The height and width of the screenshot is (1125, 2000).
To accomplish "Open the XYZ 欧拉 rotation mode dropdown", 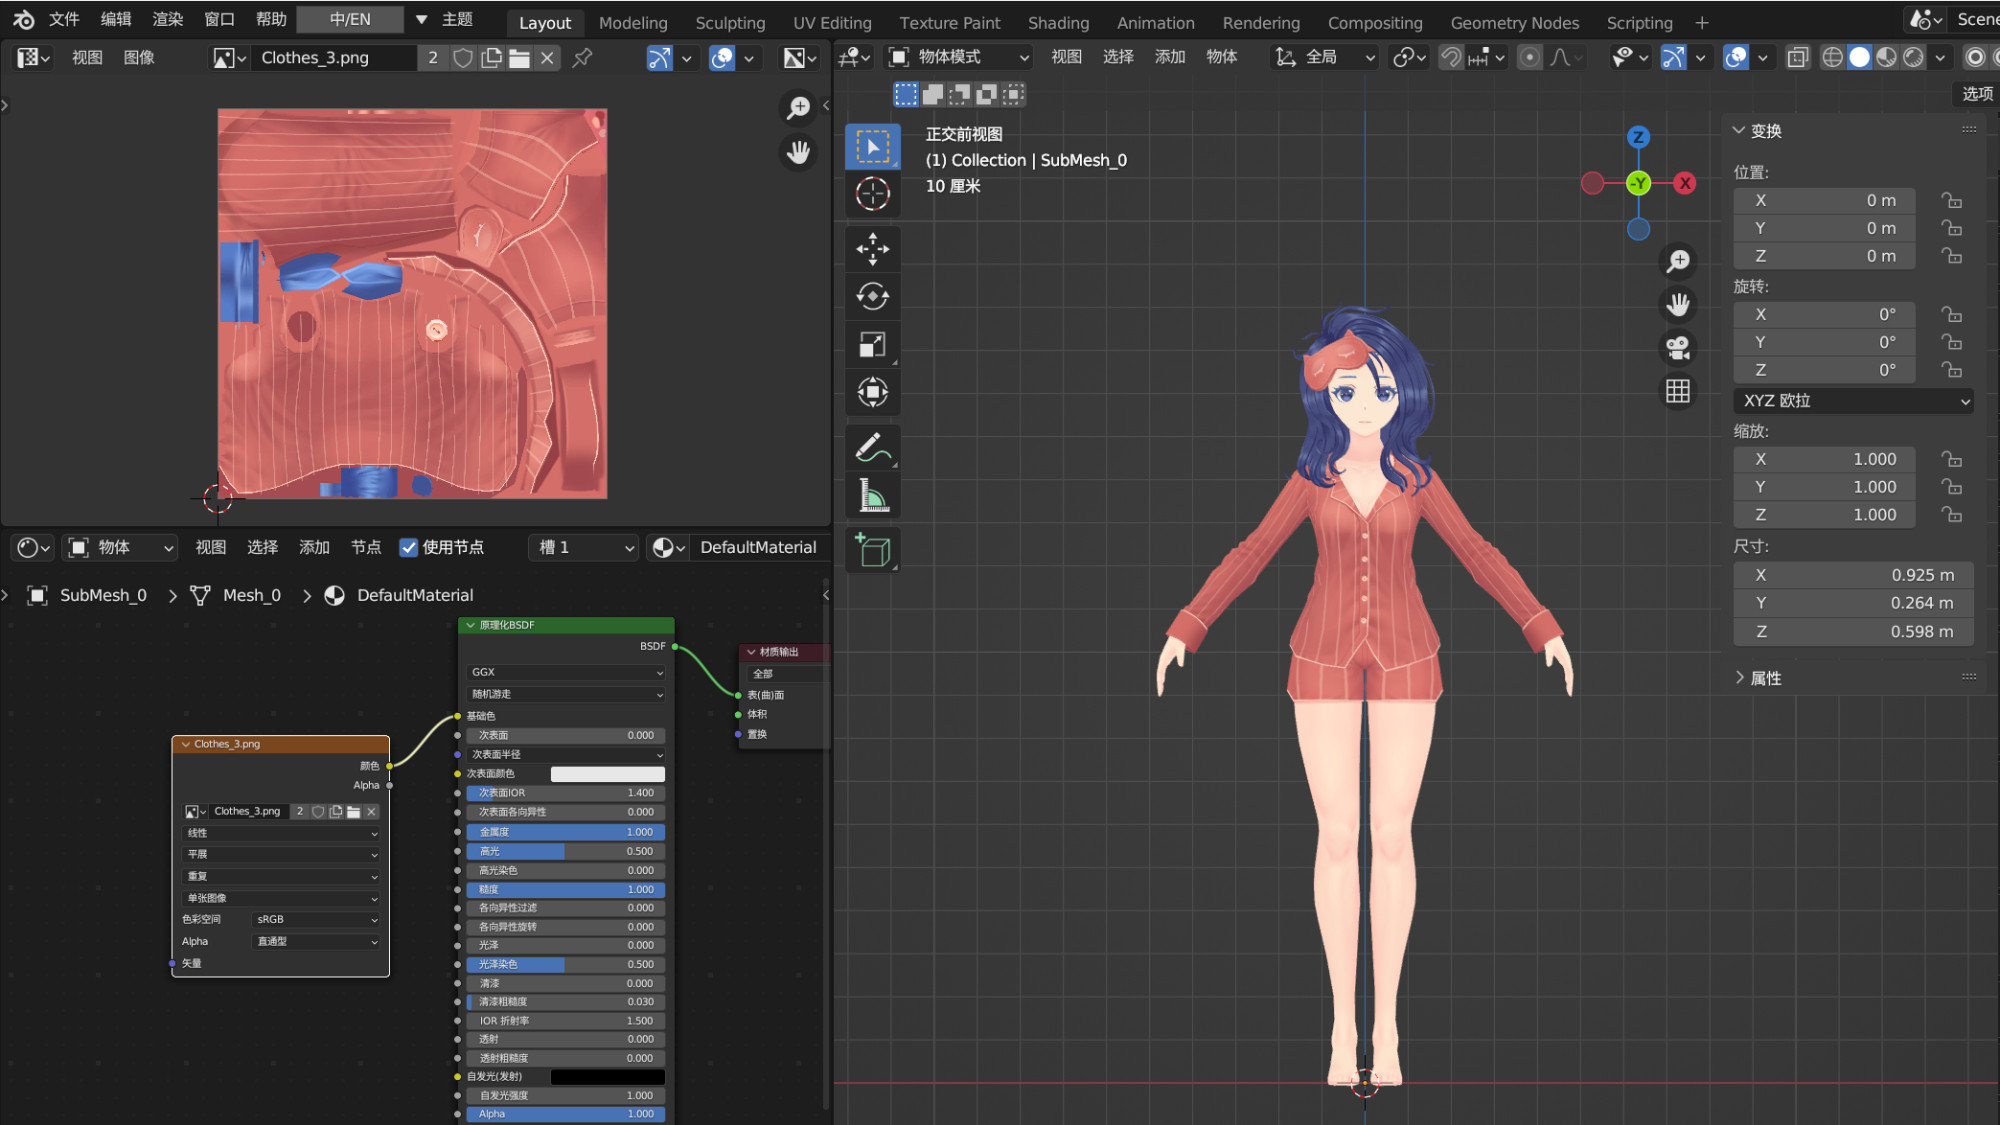I will tap(1853, 400).
